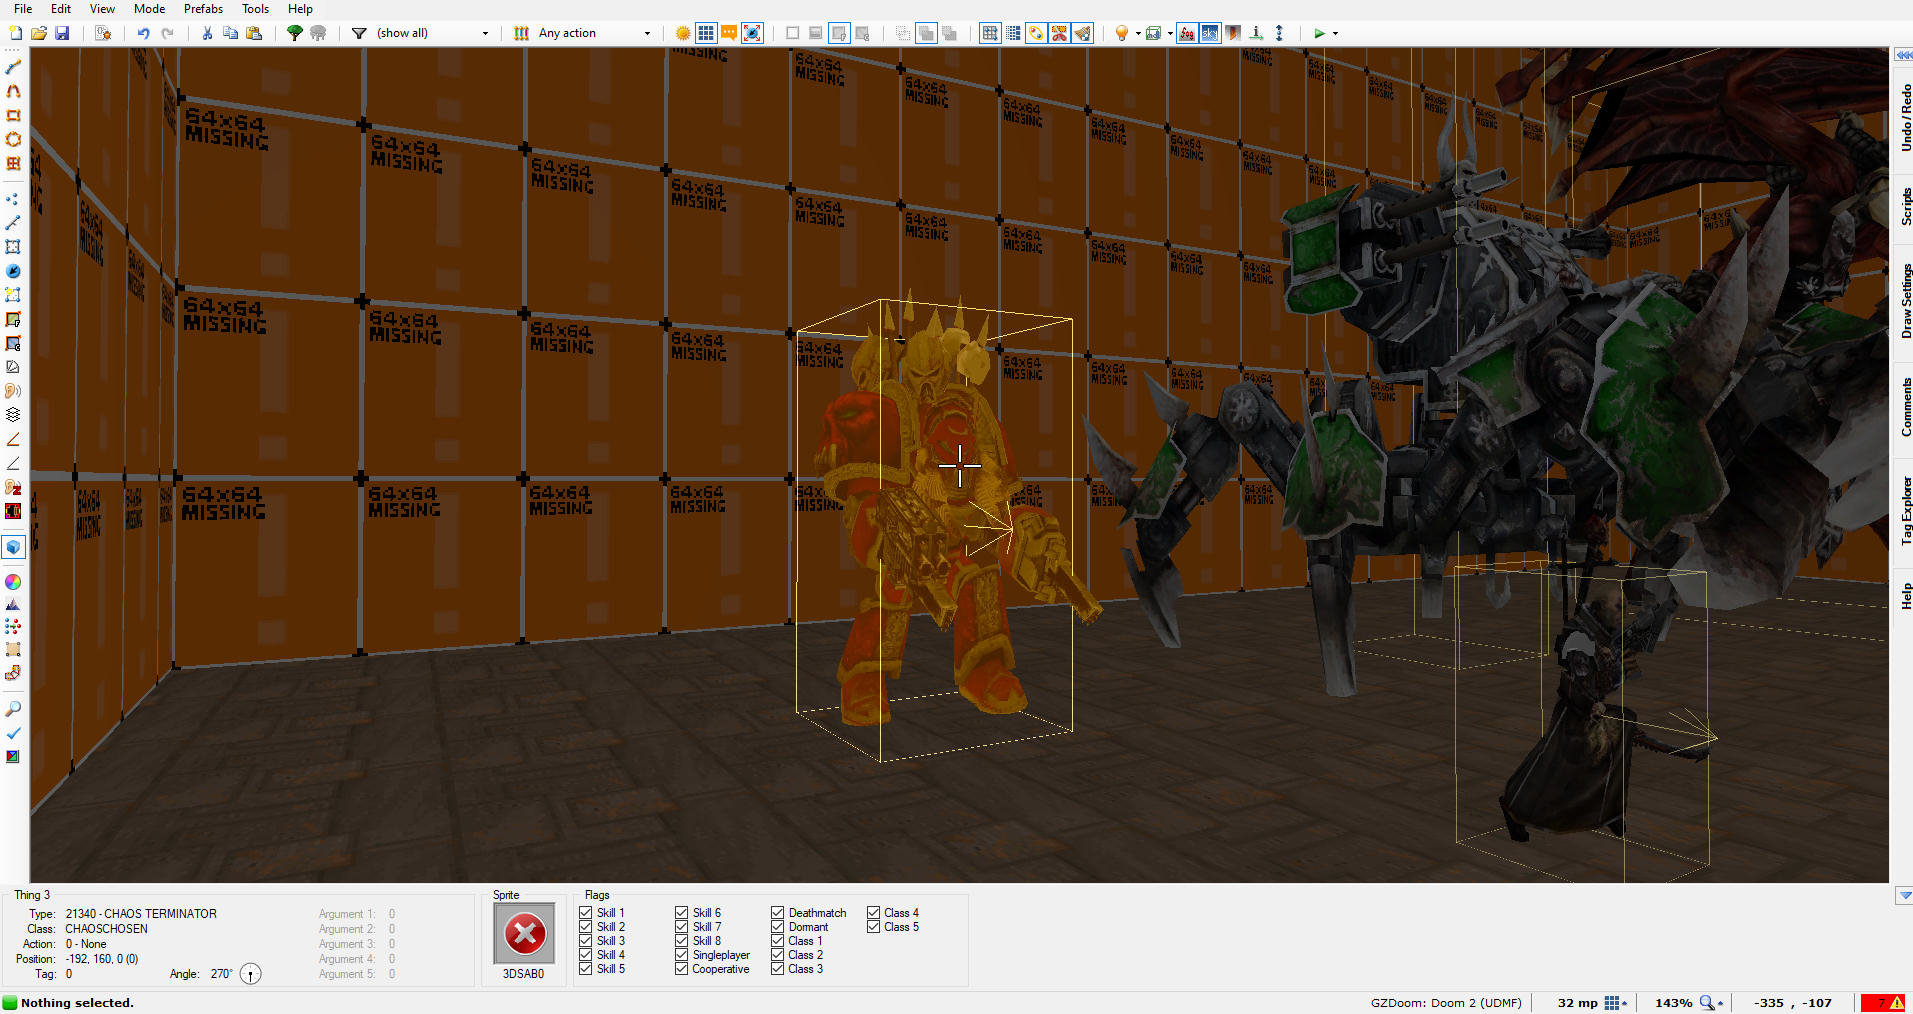Undo the last action

143,33
